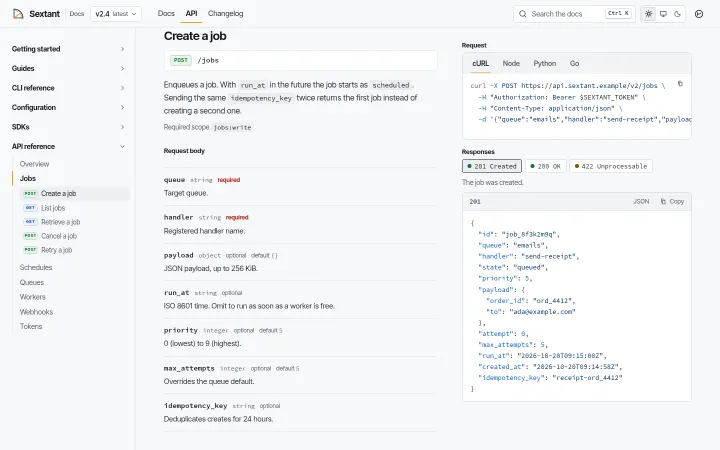
Task: Click POST badge beside Create a job
Action: 30,193
